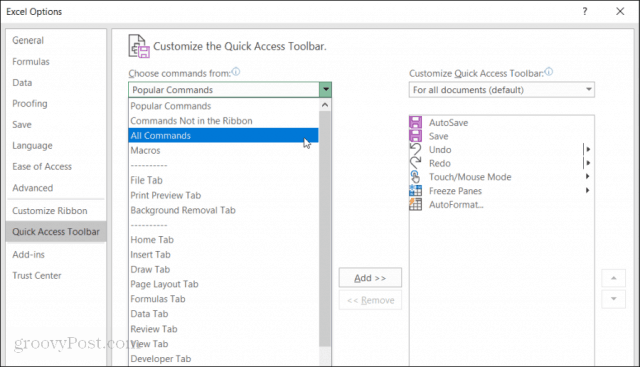Choose Commands Not in the Ribbon
640x367 pixels.
tap(223, 121)
